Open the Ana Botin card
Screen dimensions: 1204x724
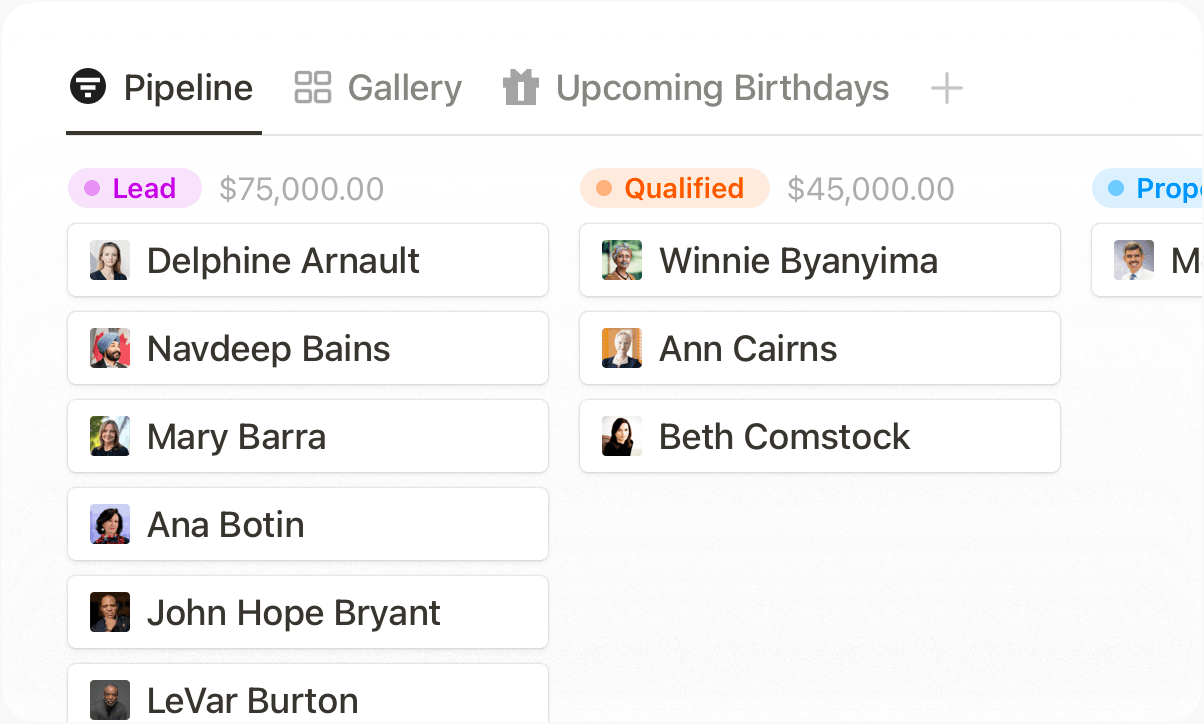308,525
